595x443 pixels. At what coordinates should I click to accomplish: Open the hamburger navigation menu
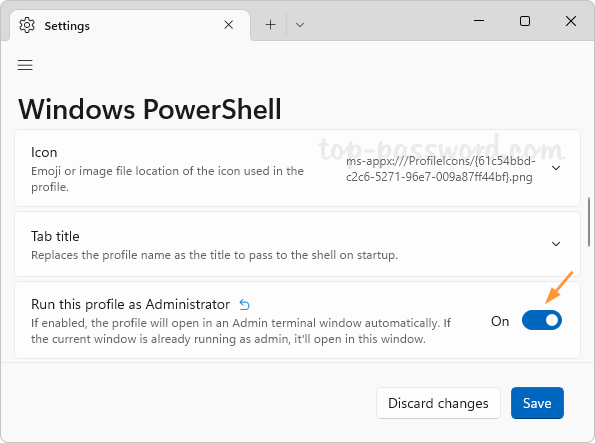pyautogui.click(x=25, y=65)
